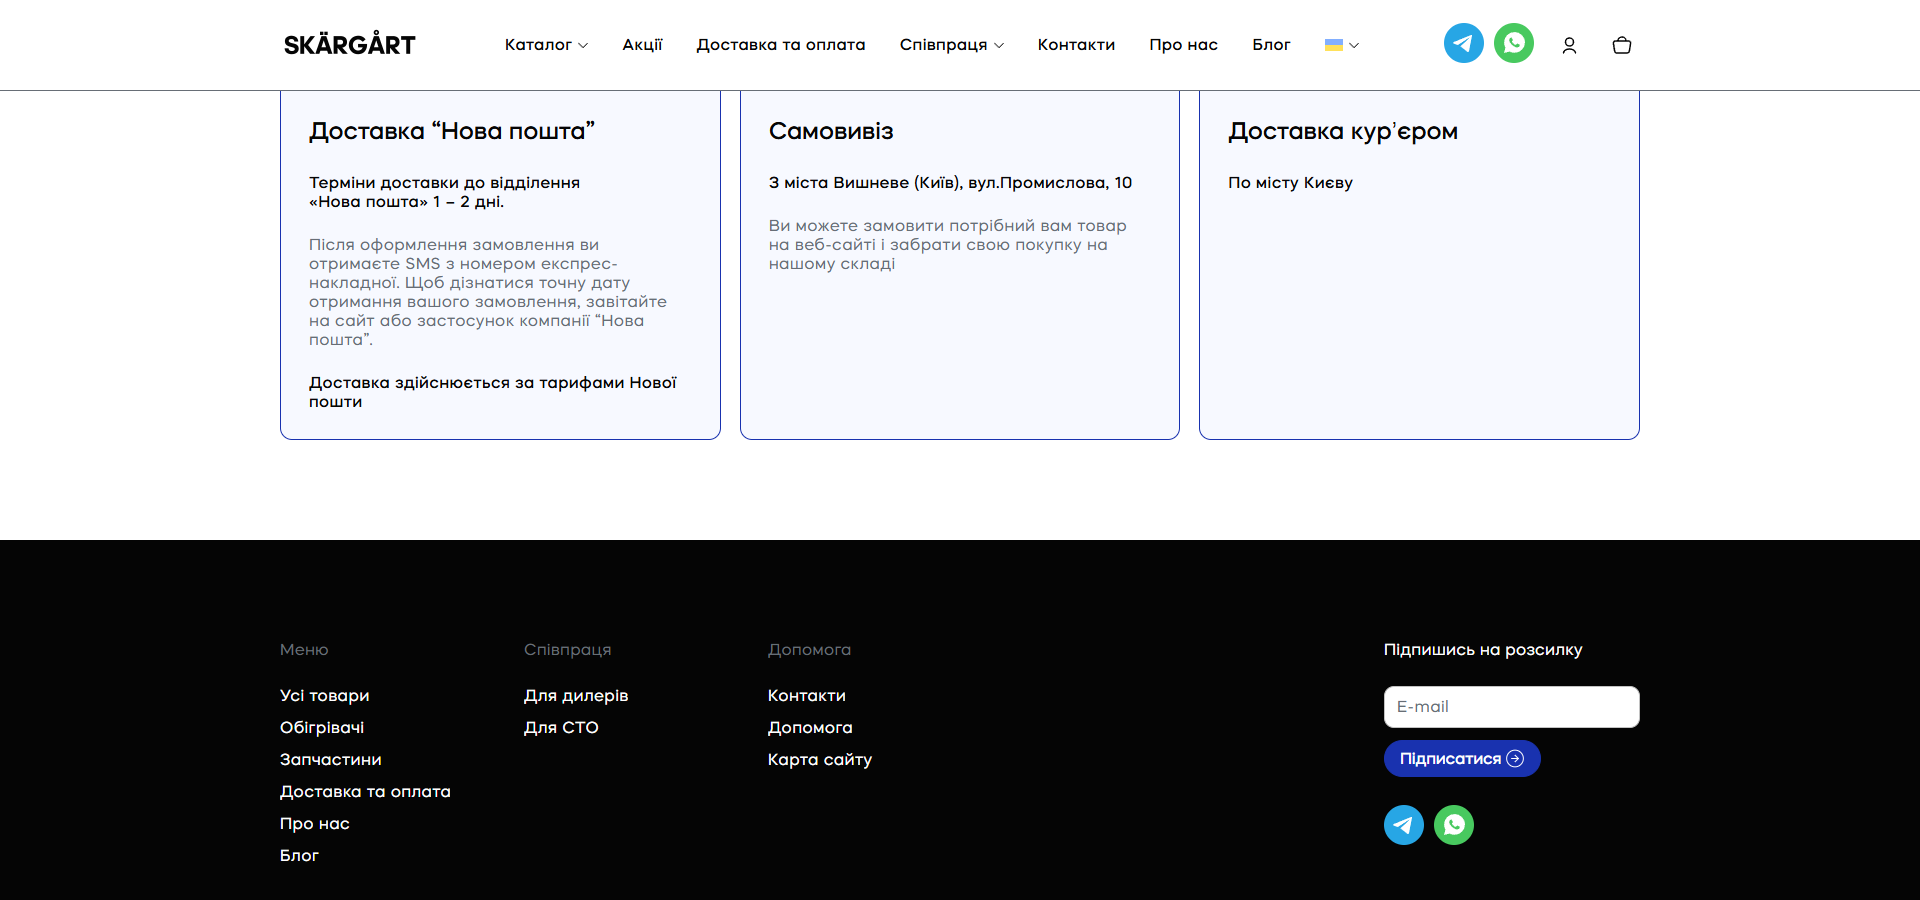This screenshot has width=1920, height=900.
Task: Open Контакти in header navigation
Action: point(1076,45)
